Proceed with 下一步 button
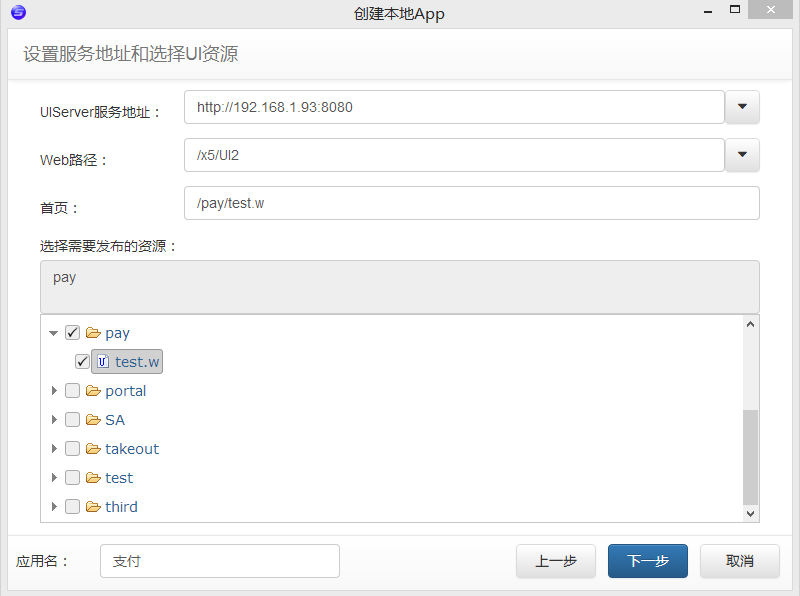The image size is (800, 596). click(648, 561)
